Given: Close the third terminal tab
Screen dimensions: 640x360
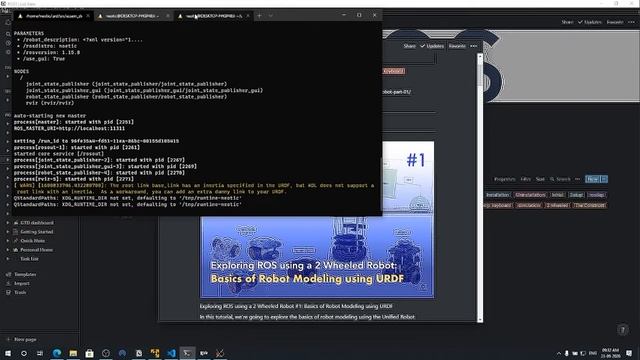Looking at the screenshot, I should [247, 16].
